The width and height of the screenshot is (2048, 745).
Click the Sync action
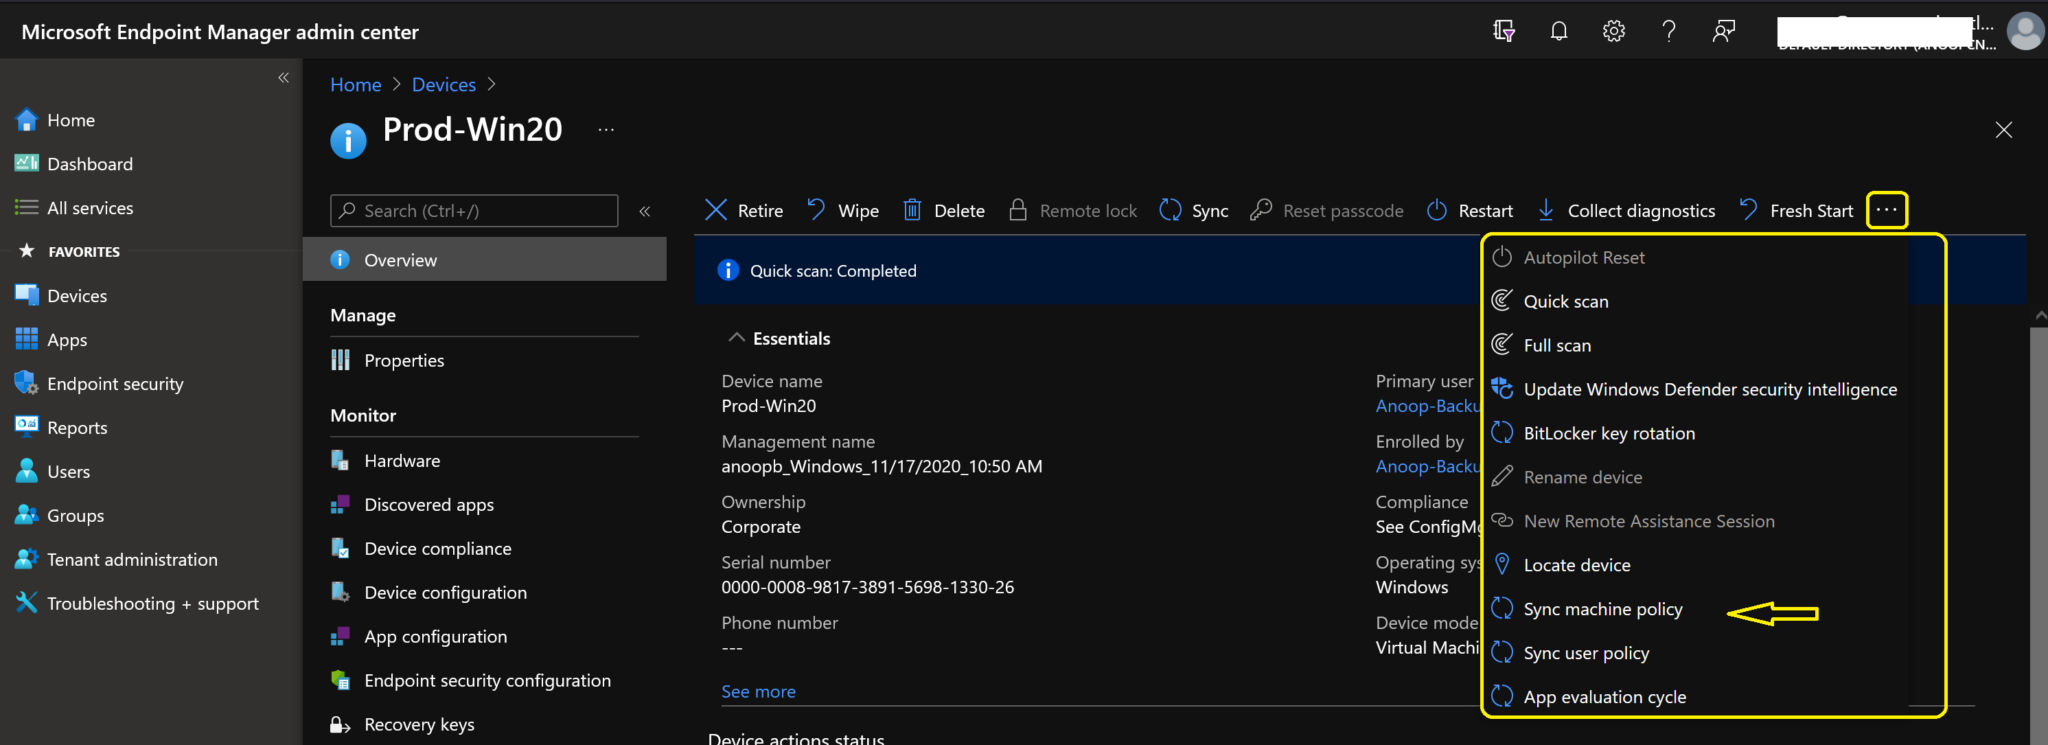click(1194, 211)
